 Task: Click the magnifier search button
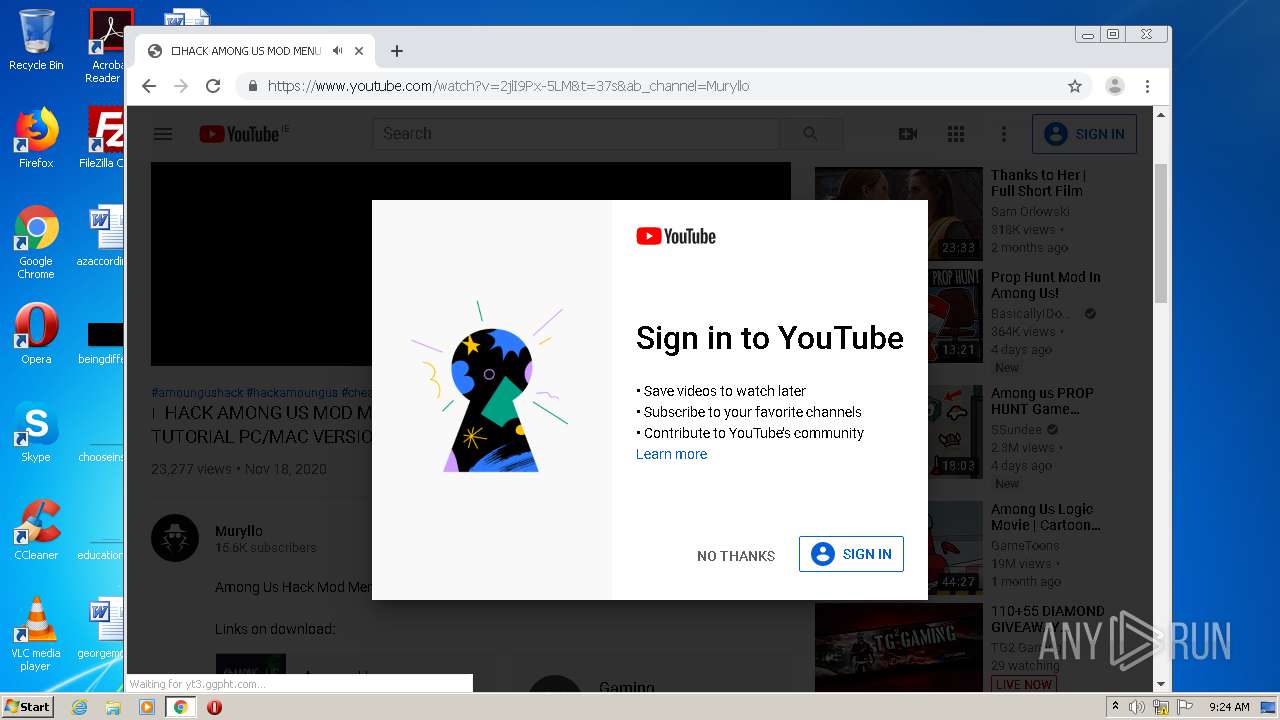810,134
